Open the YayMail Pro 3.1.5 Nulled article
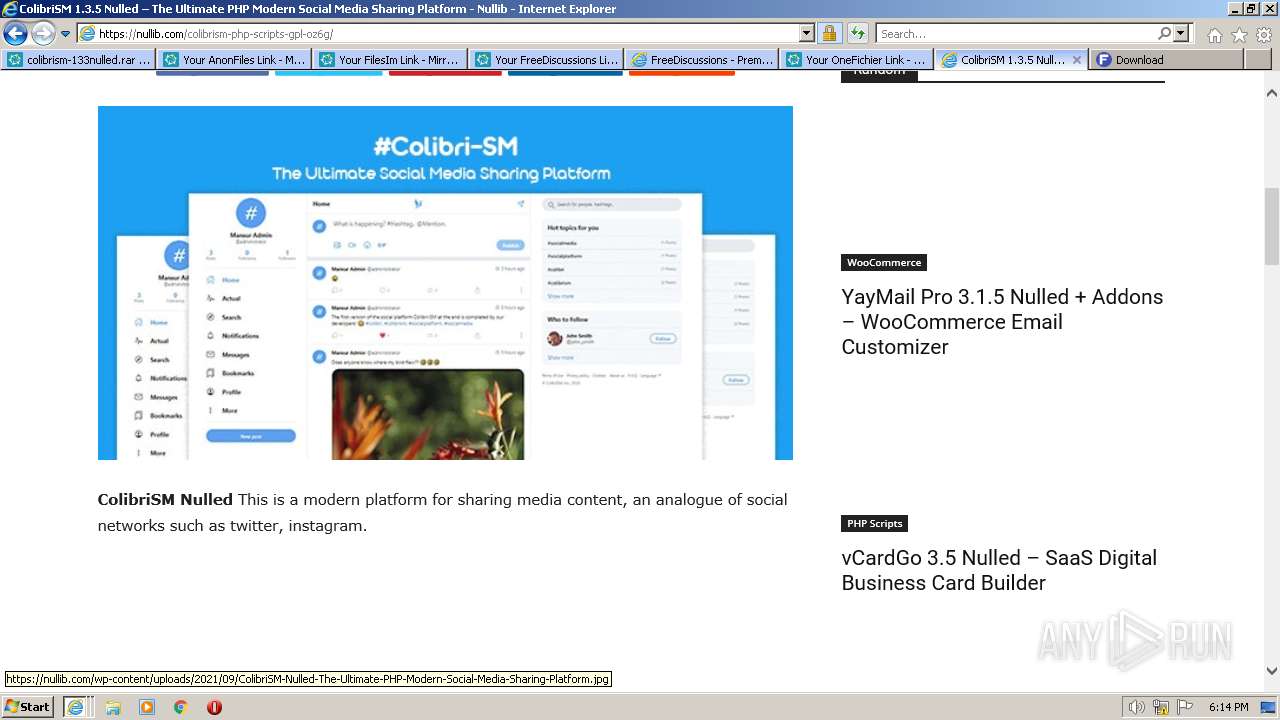Screen dimensions: 1280x720 coord(1002,322)
